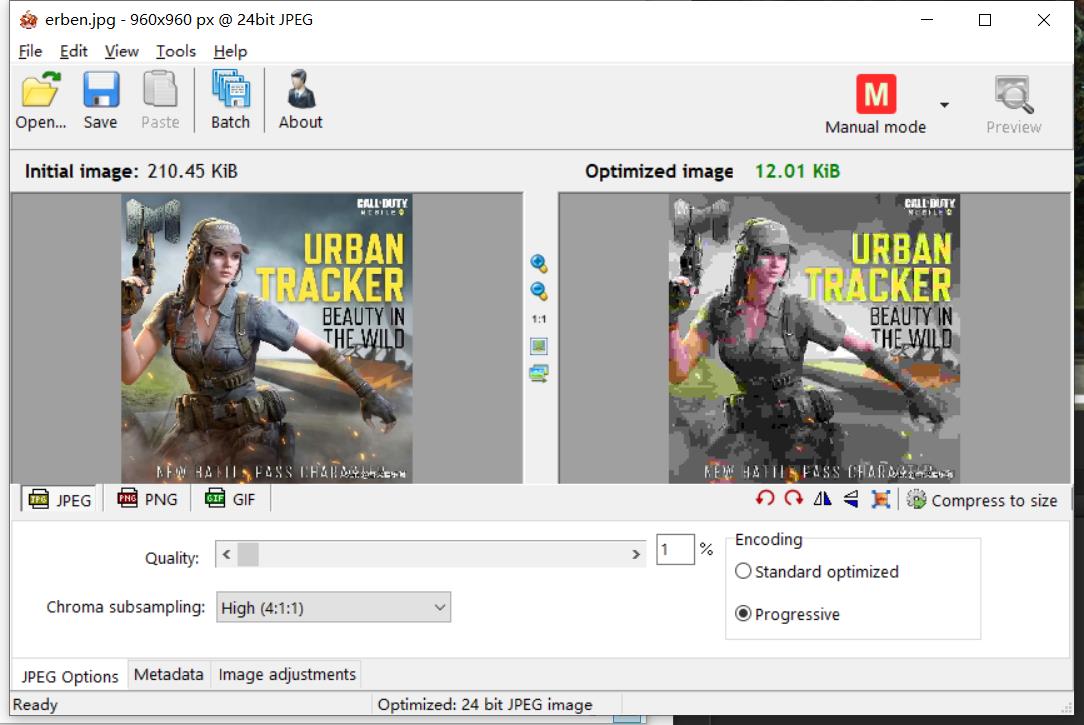Save the optimized image
Image resolution: width=1084 pixels, height=725 pixels.
pos(101,100)
